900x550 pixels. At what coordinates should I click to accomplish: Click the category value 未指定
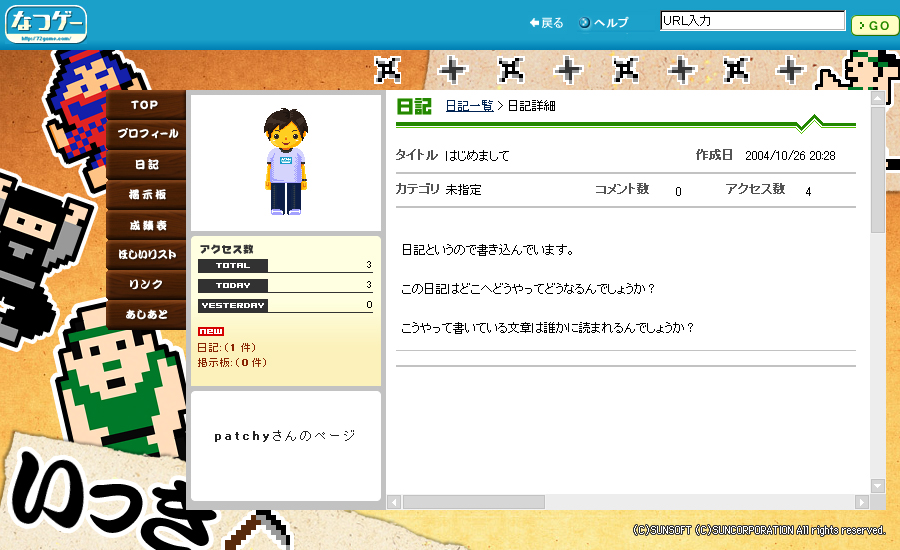point(463,190)
